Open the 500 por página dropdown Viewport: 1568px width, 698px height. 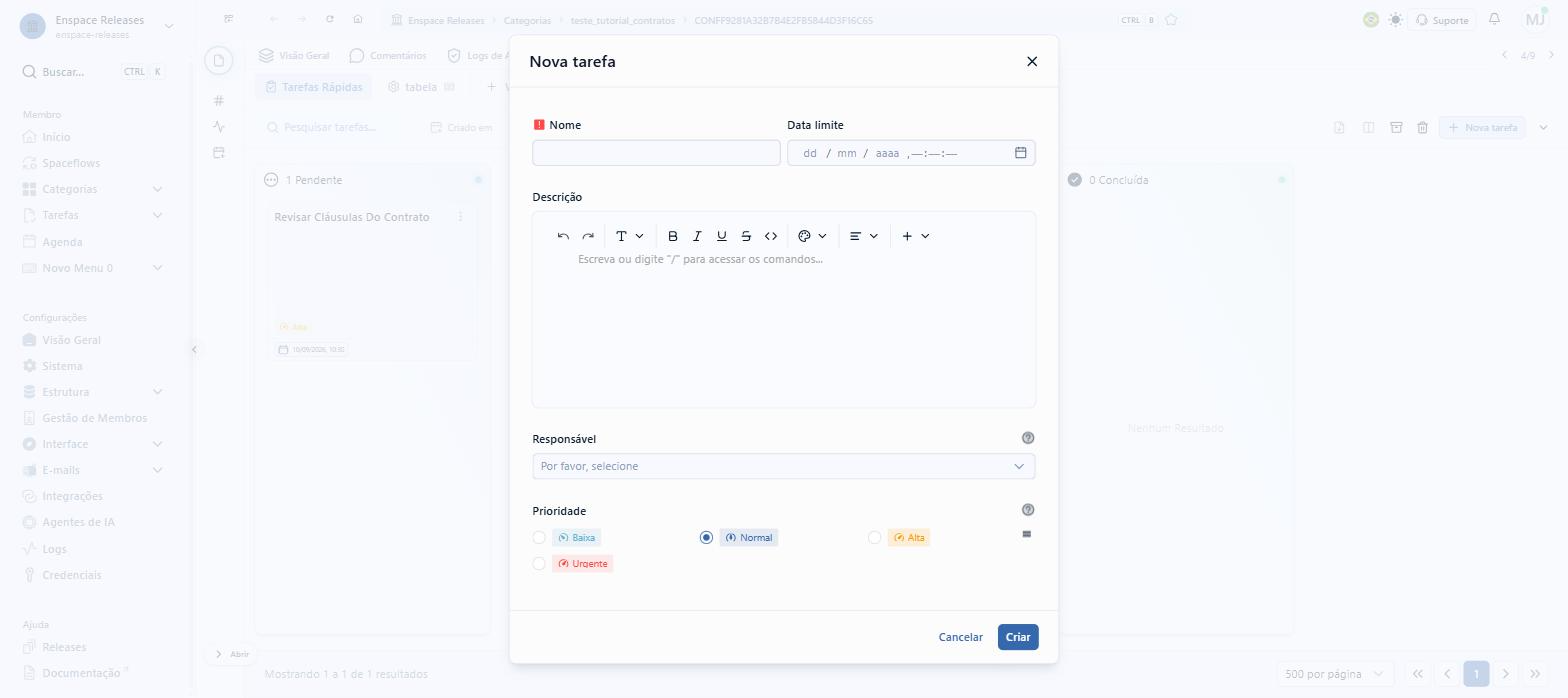coord(1335,674)
